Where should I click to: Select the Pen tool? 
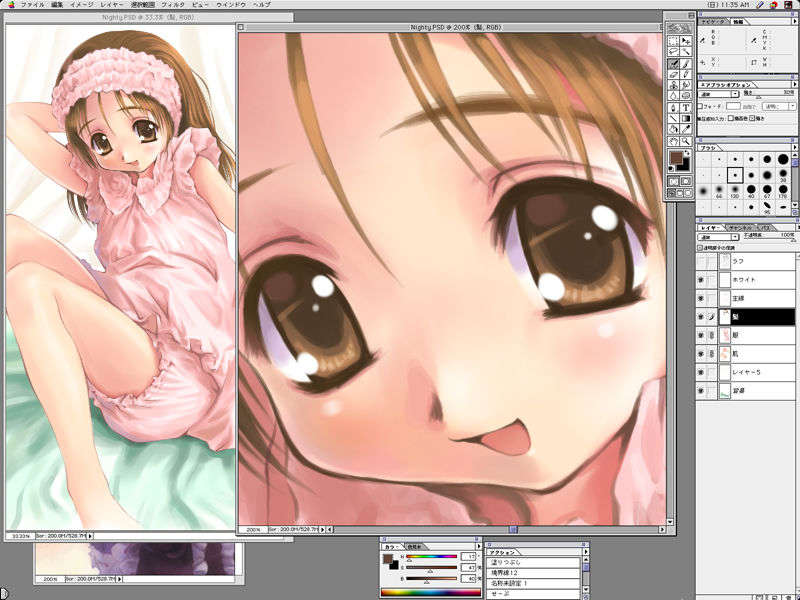(x=673, y=108)
